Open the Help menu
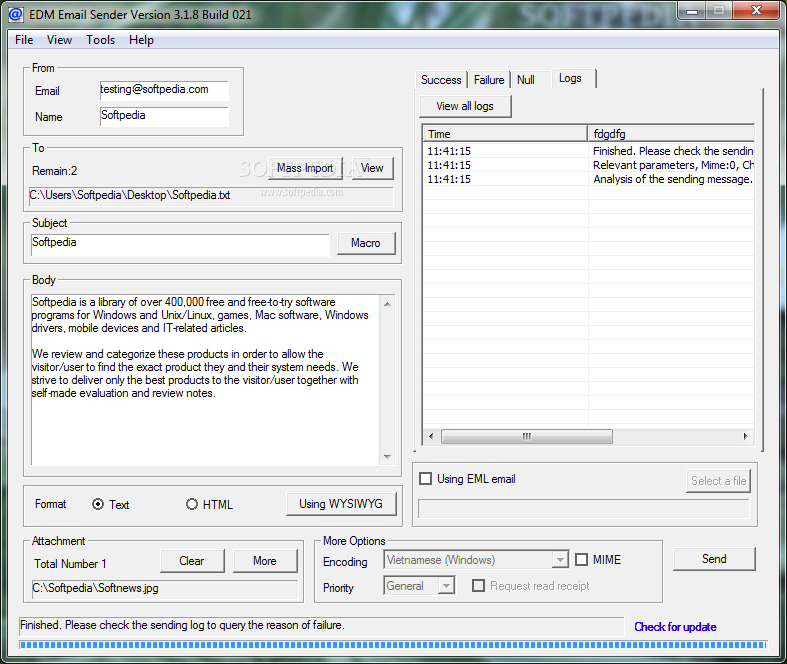The width and height of the screenshot is (787, 664). pos(141,40)
